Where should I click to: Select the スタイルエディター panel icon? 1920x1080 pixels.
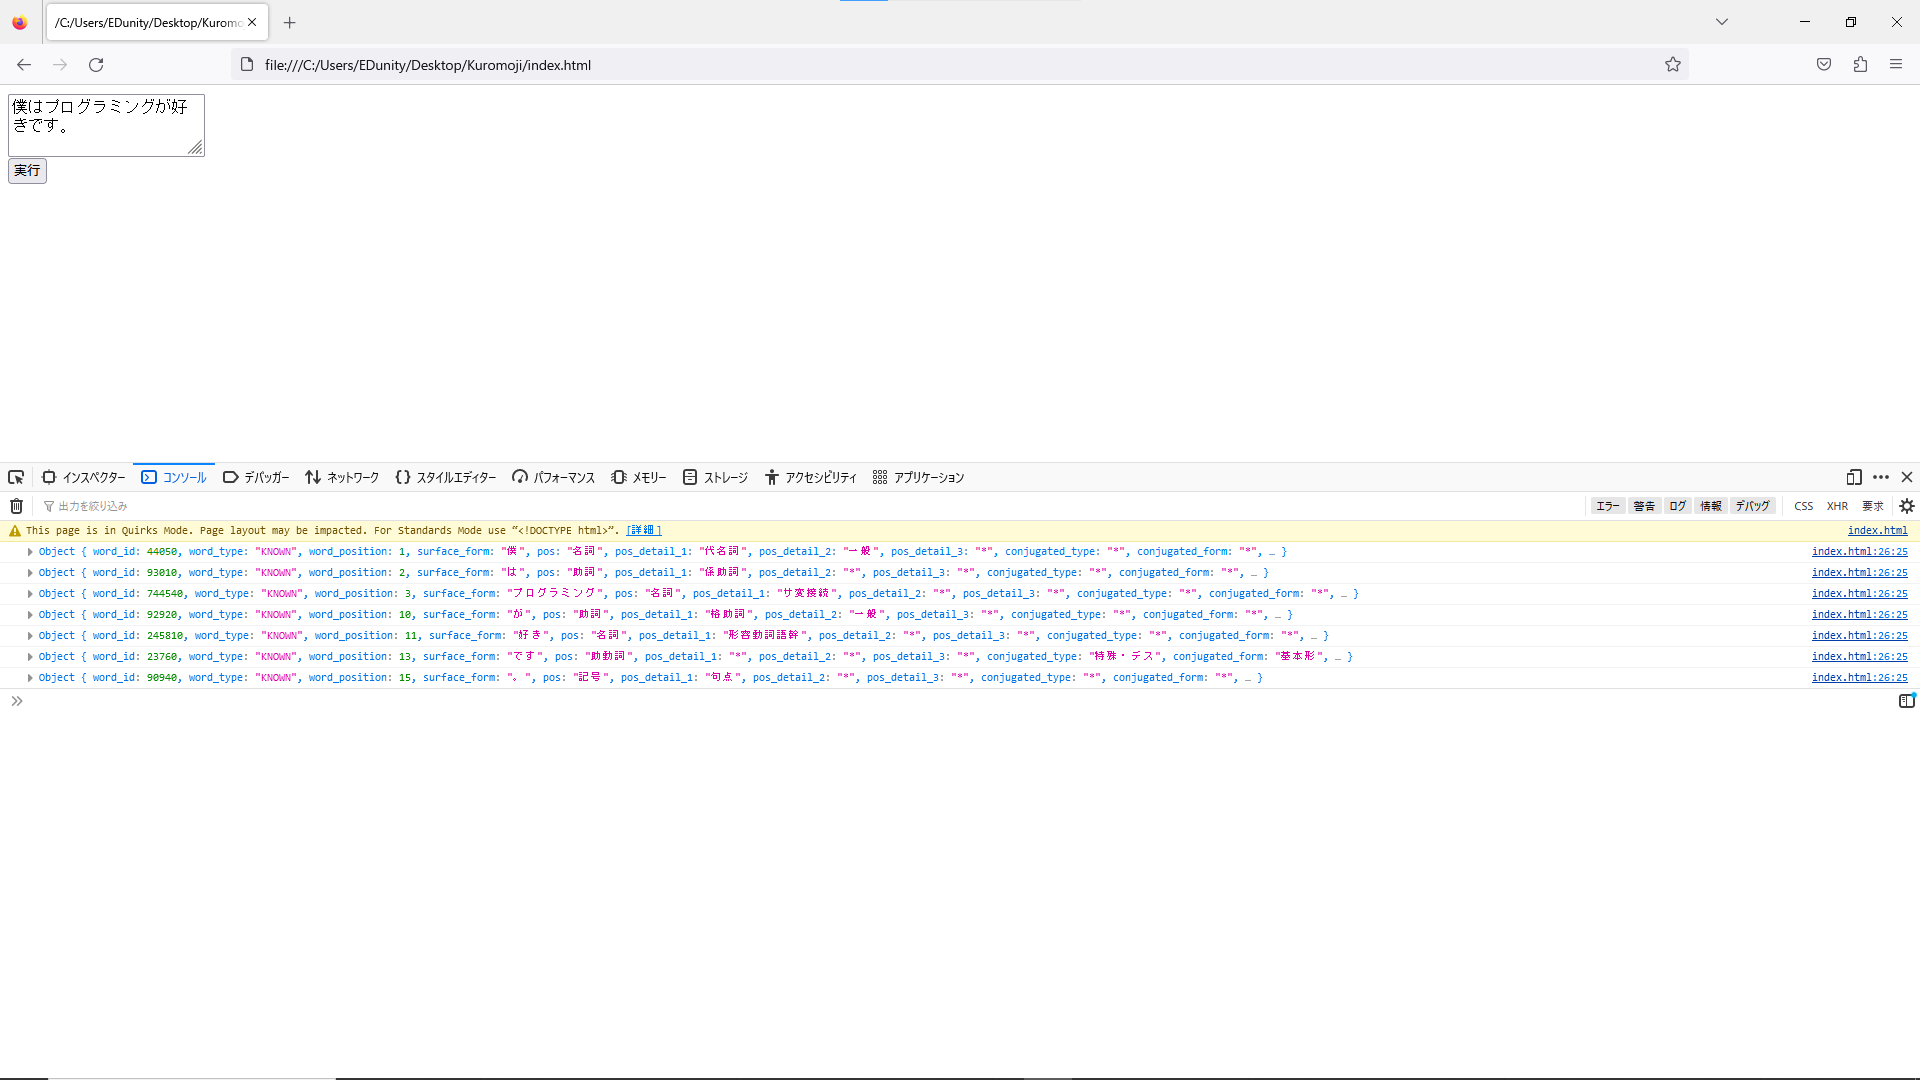445,477
